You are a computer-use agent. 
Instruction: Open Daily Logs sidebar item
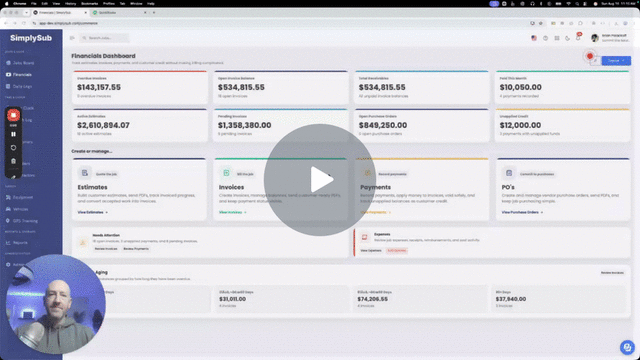[x=19, y=87]
